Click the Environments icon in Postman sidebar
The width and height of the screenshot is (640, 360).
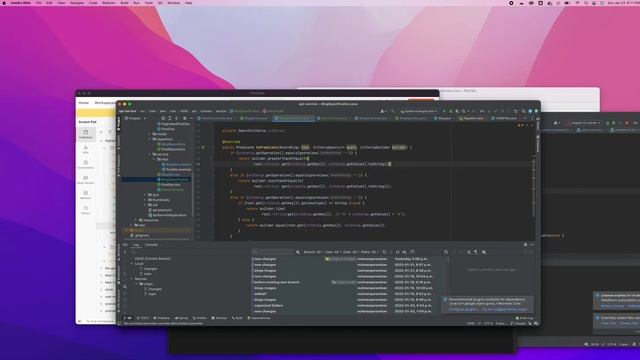[x=86, y=164]
